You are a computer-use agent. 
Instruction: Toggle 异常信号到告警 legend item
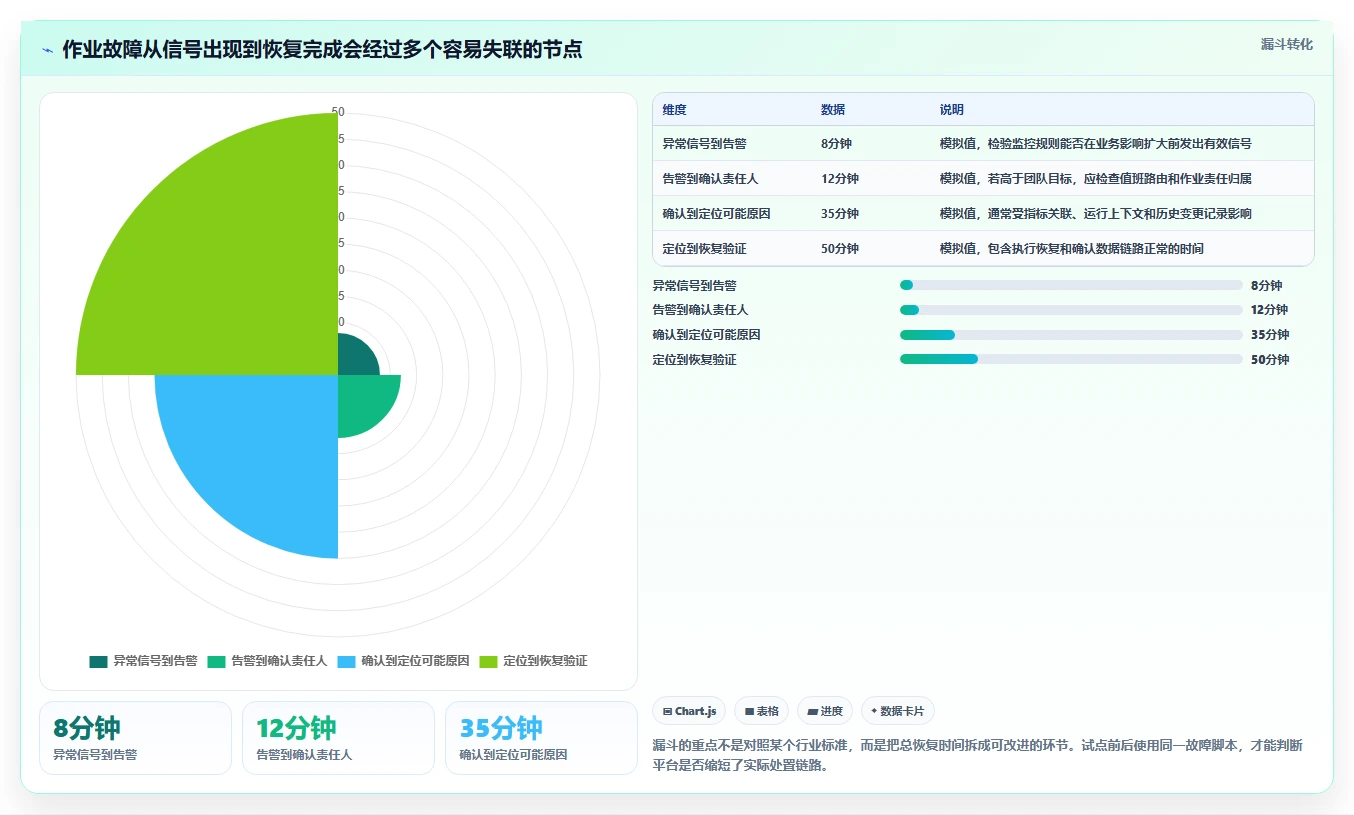coord(143,661)
